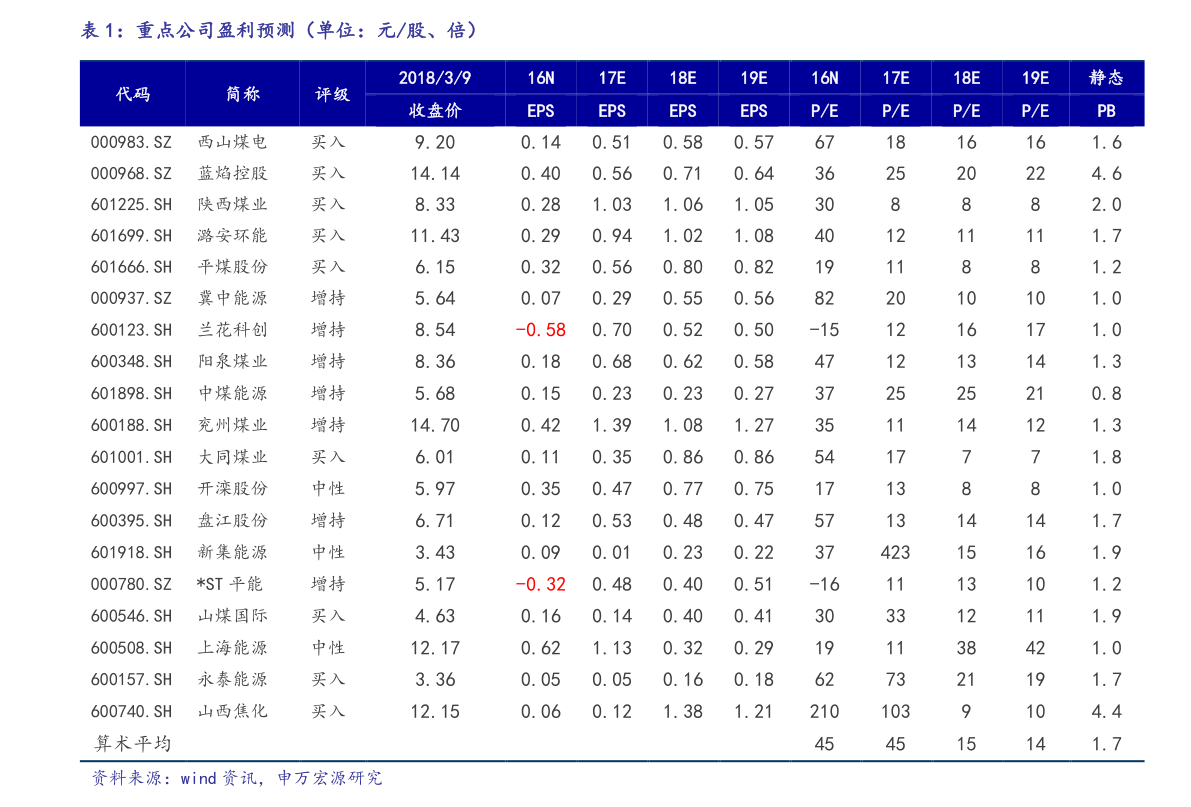Click the 简称 column header

tap(243, 93)
